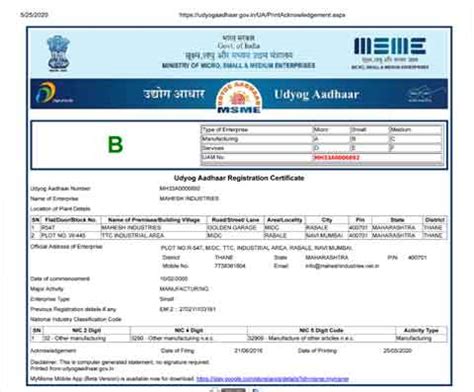The width and height of the screenshot is (474, 392).
Task: Click the 'Acknowledgement' label
Action: tap(53, 351)
